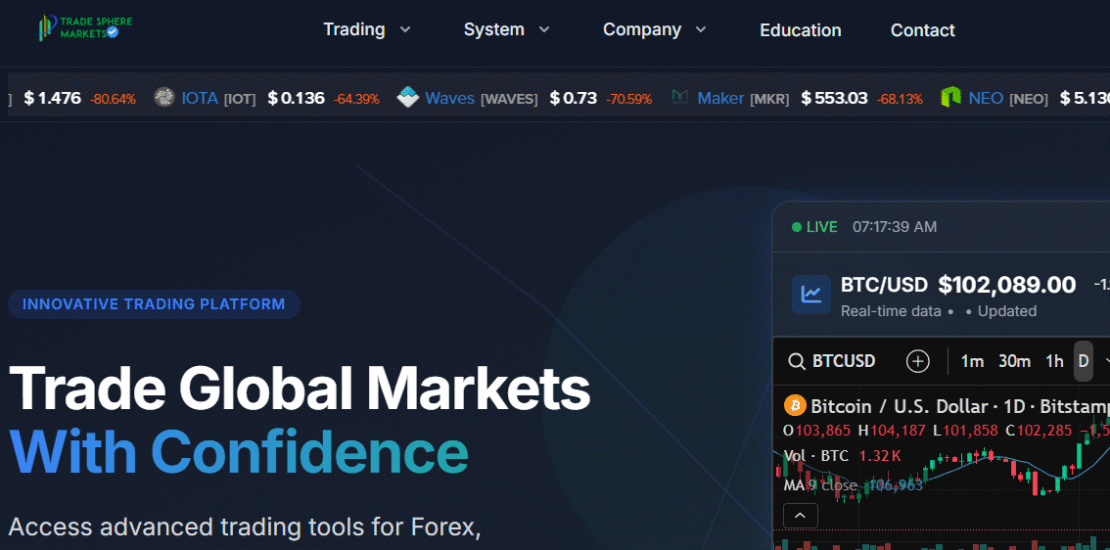Open the Company dropdown menu
This screenshot has height=550, width=1110.
tap(654, 30)
